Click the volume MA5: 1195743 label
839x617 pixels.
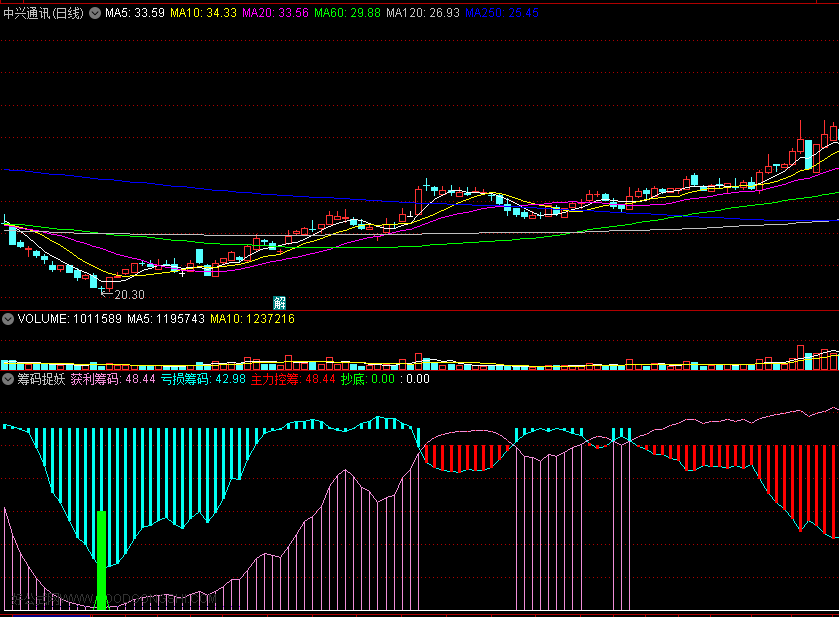pyautogui.click(x=166, y=319)
